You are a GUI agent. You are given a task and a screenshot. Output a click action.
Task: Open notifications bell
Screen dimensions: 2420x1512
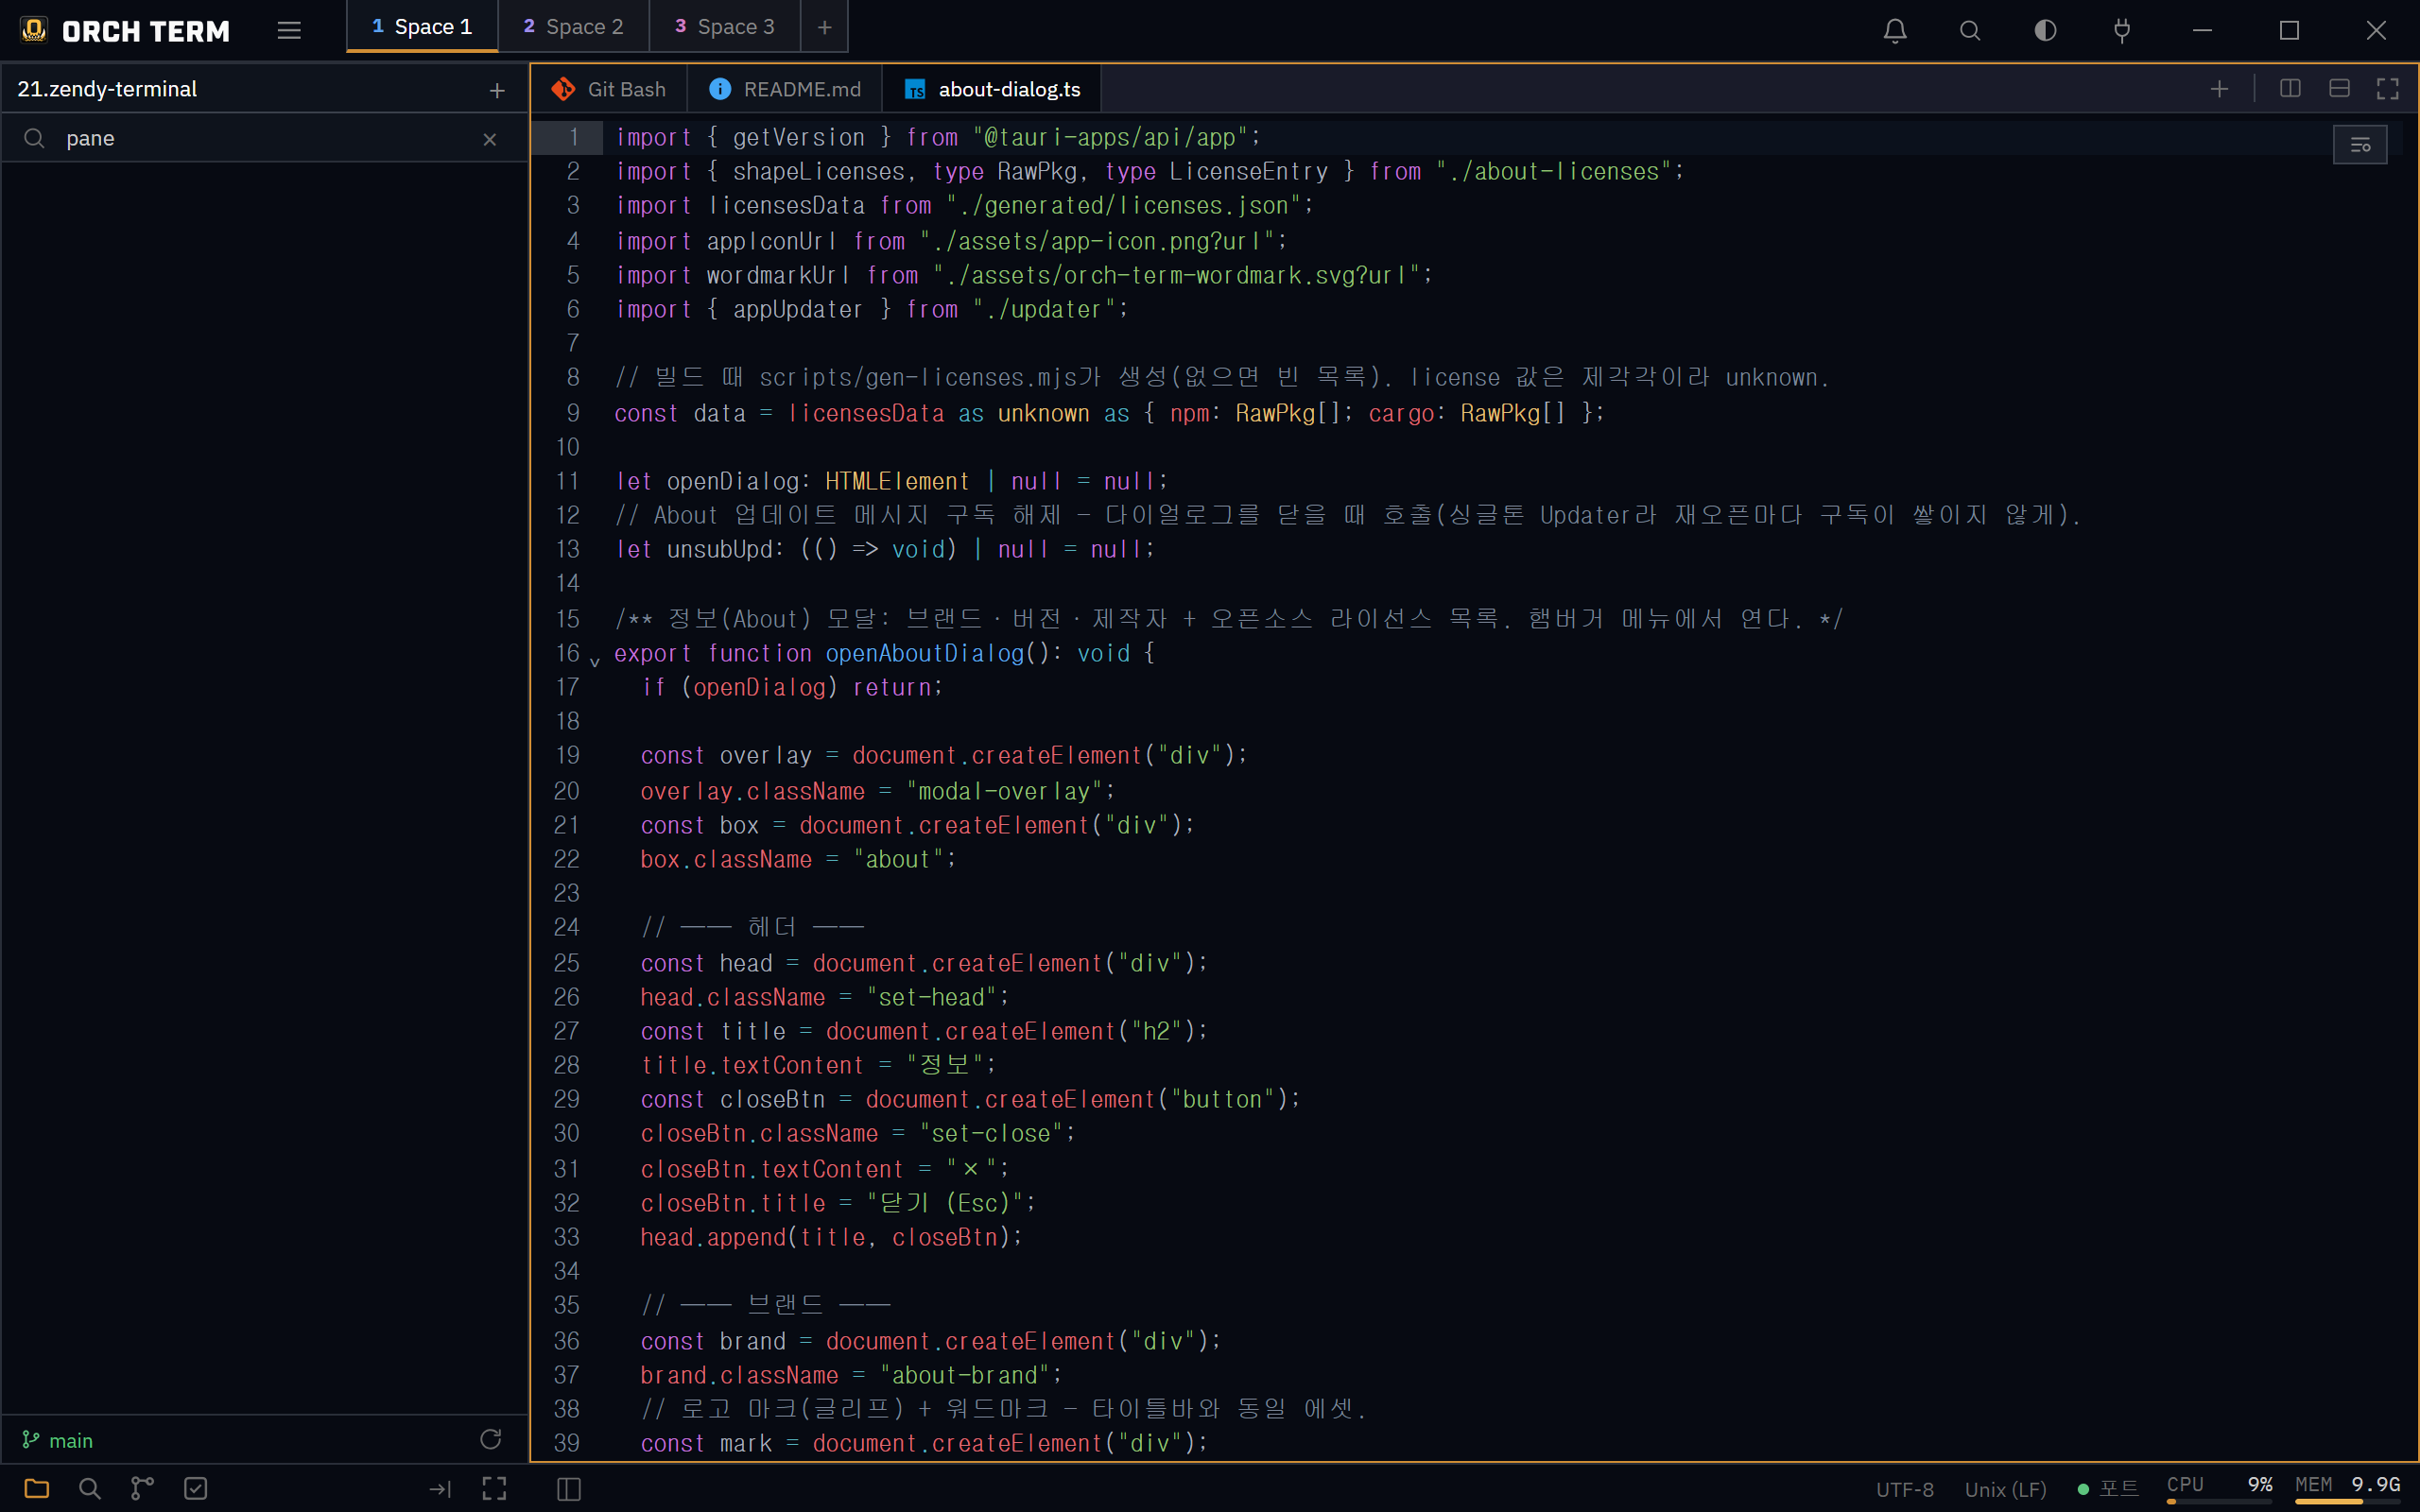coord(1895,30)
